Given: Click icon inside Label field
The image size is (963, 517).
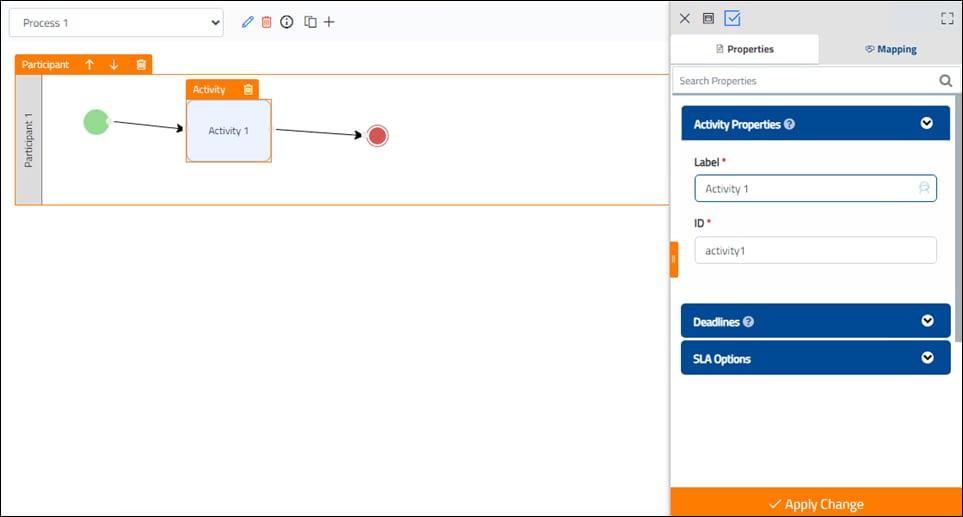Looking at the screenshot, I should 924,188.
